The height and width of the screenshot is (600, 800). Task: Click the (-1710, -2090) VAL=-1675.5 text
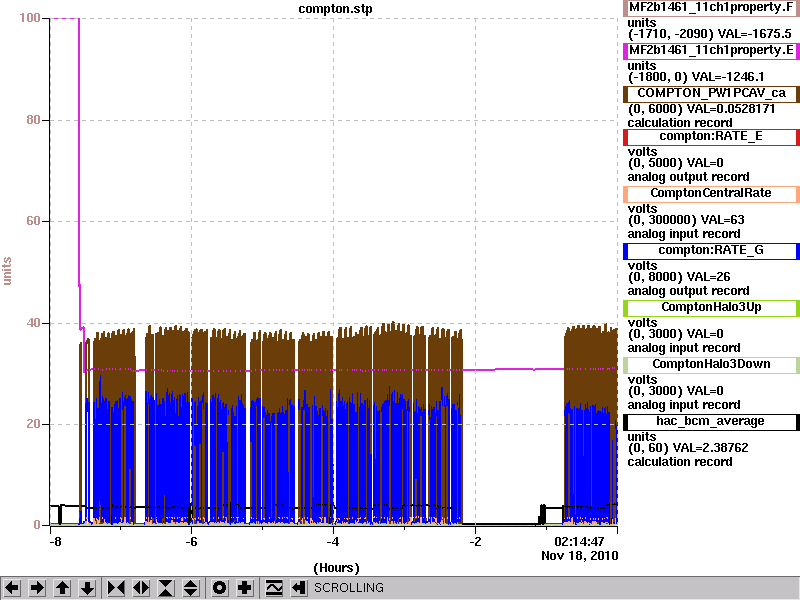click(x=710, y=34)
